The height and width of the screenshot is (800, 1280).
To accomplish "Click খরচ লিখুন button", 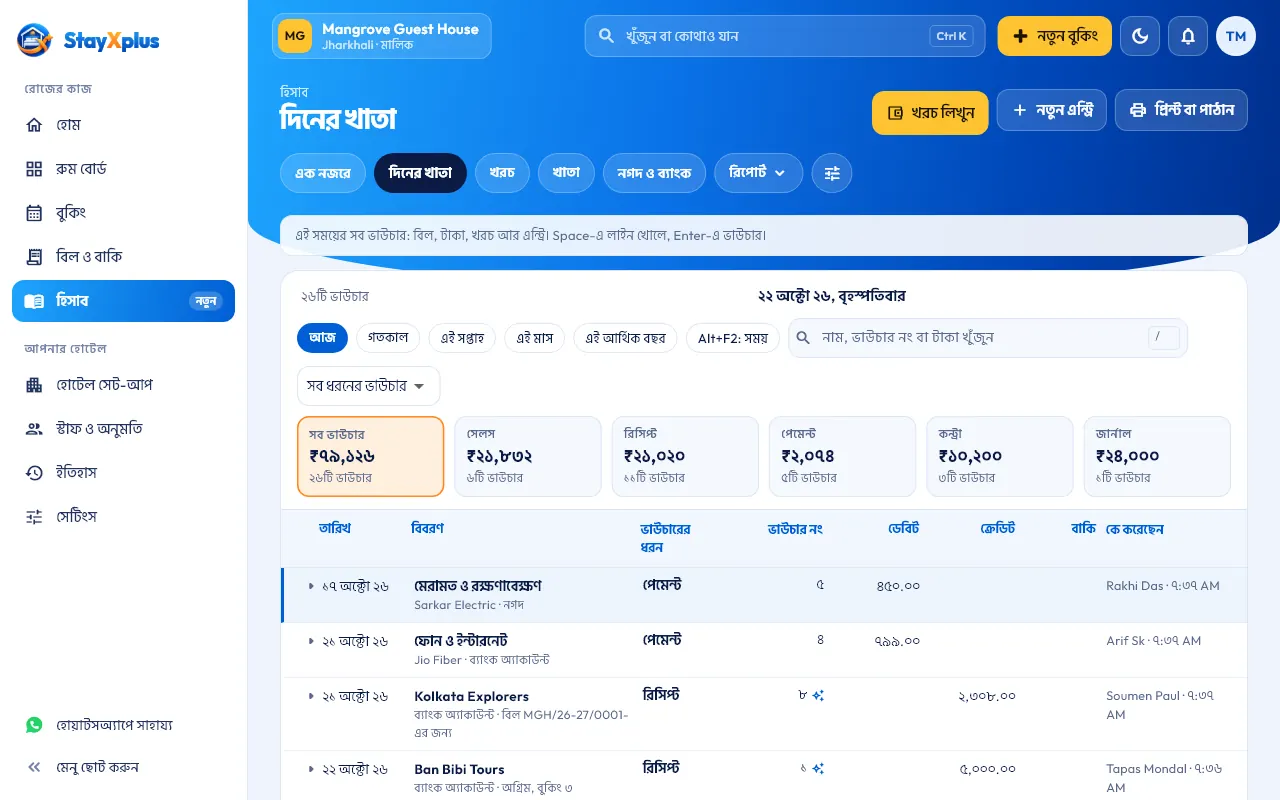I will click(930, 112).
